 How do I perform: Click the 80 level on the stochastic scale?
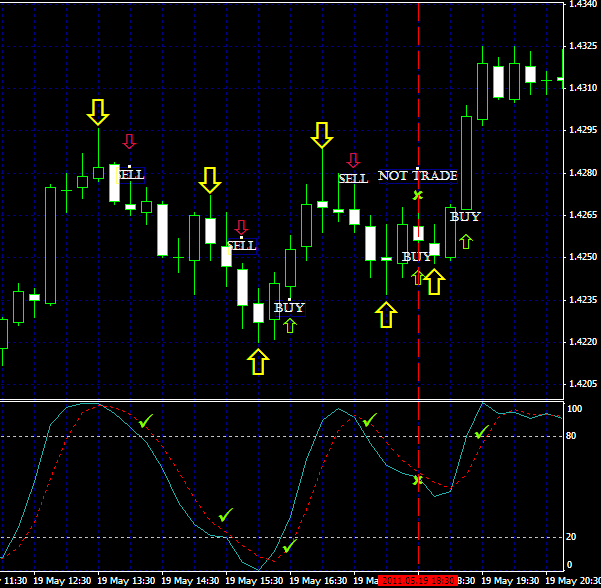pyautogui.click(x=571, y=436)
